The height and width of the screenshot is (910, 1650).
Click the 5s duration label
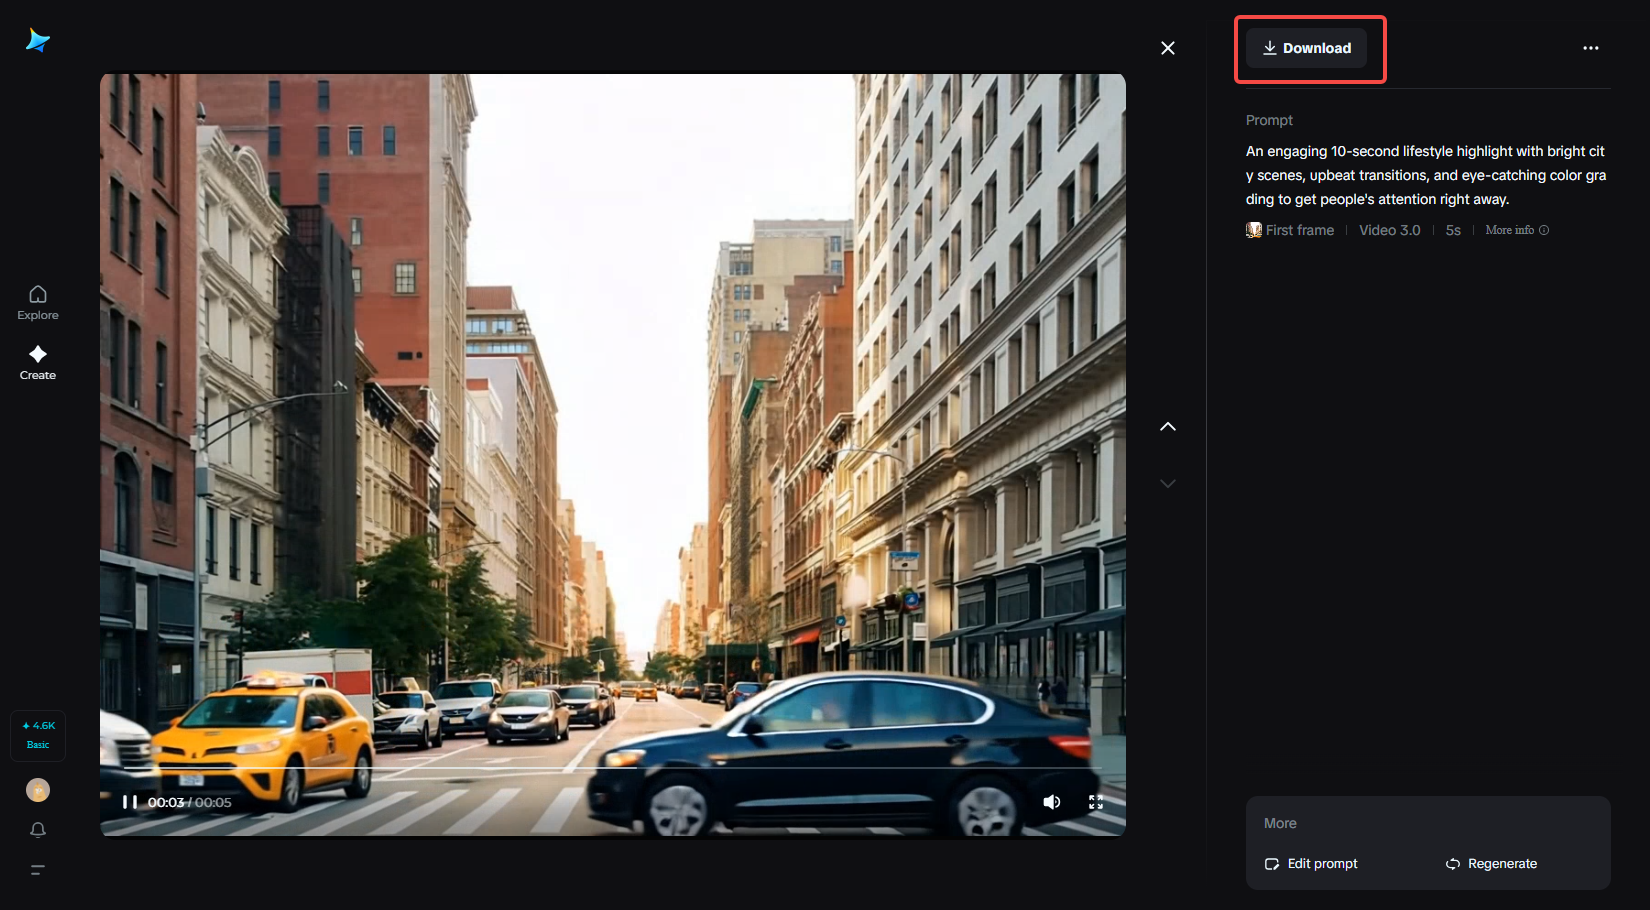coord(1453,230)
